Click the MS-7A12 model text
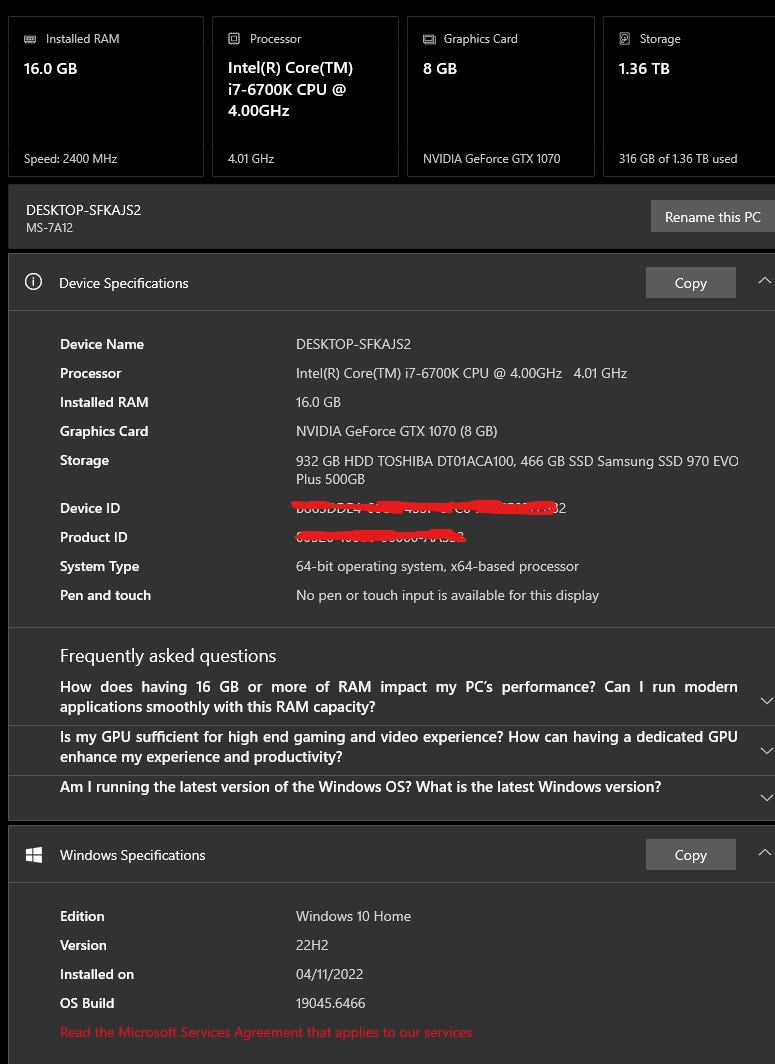The height and width of the screenshot is (1064, 775). (50, 228)
